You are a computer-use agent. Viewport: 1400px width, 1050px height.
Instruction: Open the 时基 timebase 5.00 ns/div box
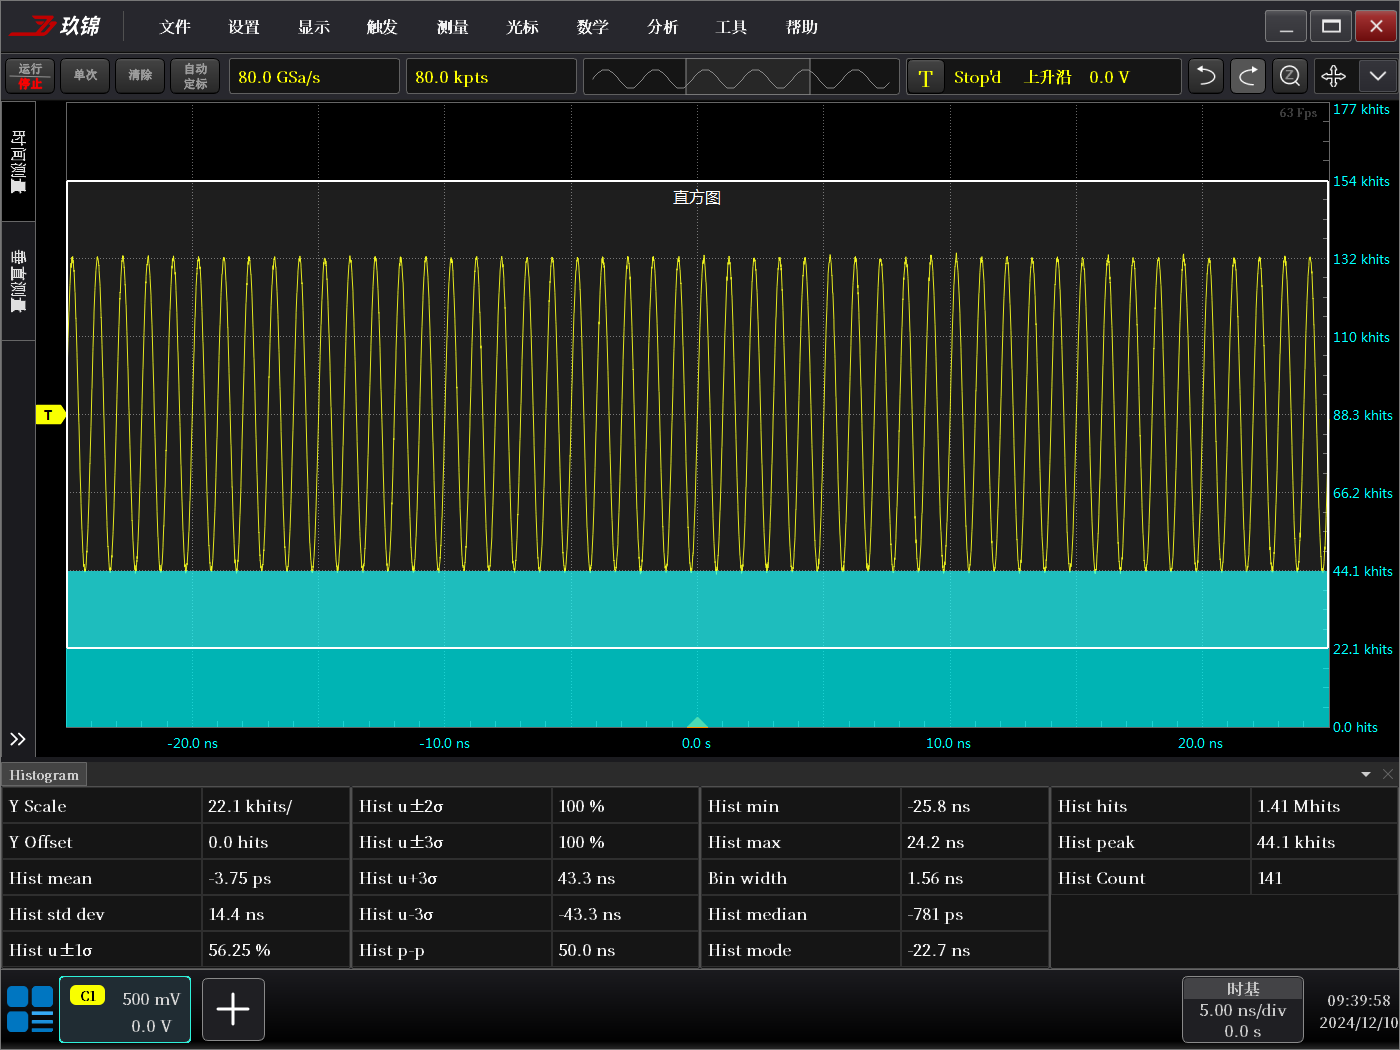(x=1243, y=1010)
